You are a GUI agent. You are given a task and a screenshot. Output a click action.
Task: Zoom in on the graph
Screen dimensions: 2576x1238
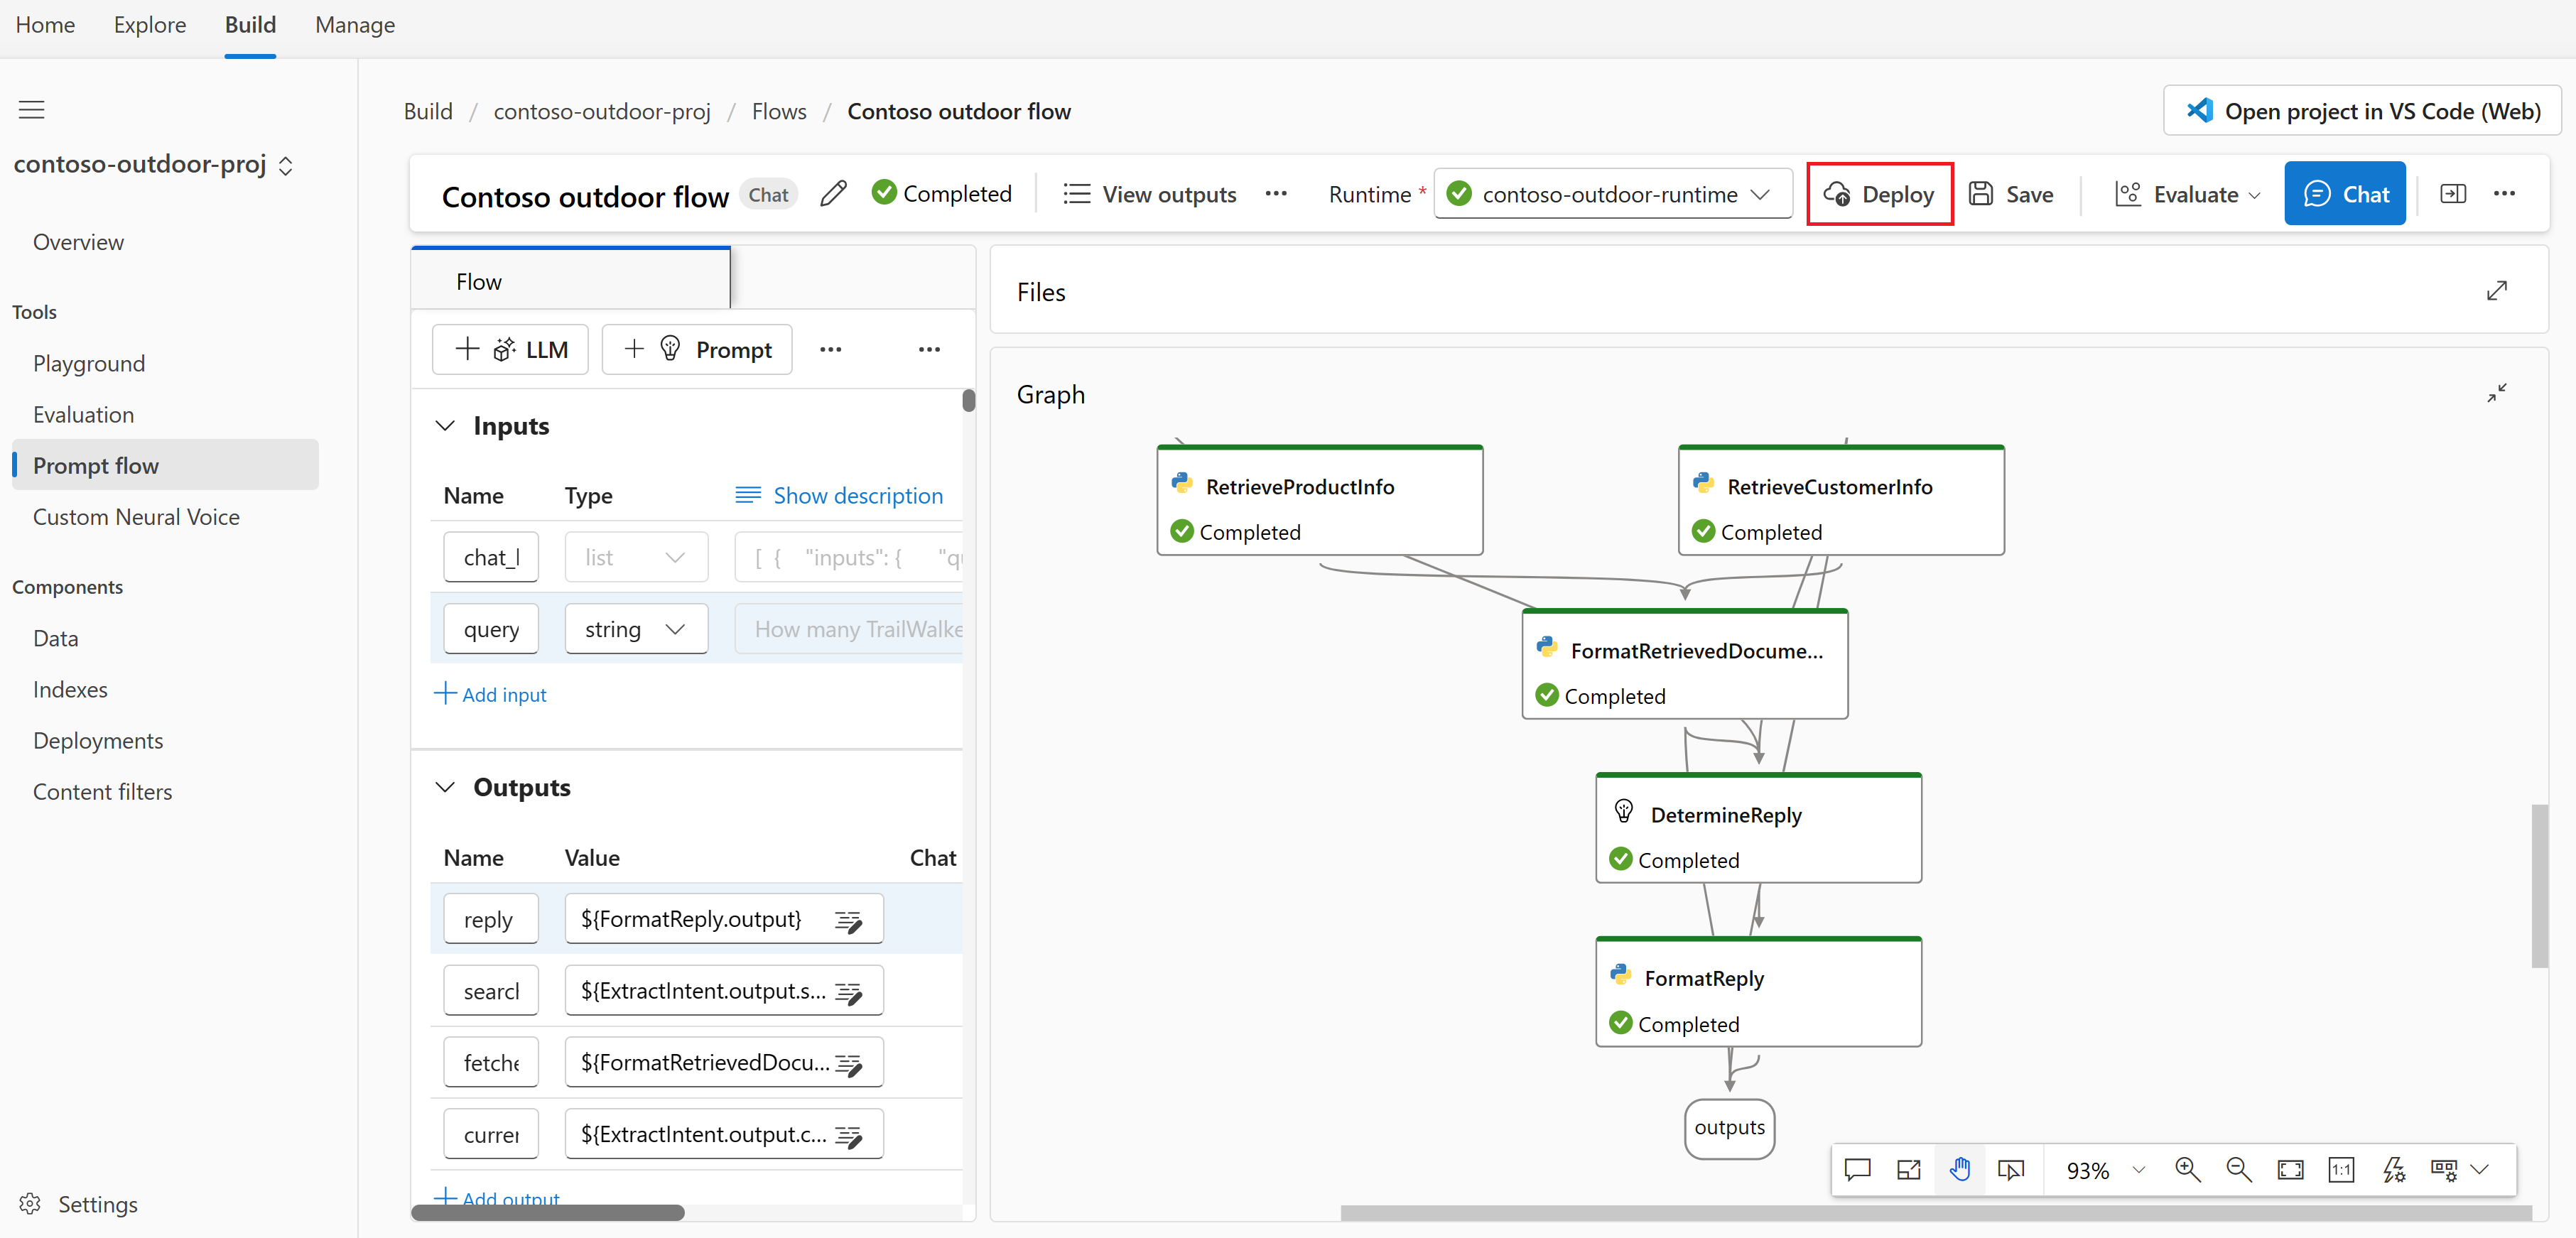[x=2187, y=1170]
